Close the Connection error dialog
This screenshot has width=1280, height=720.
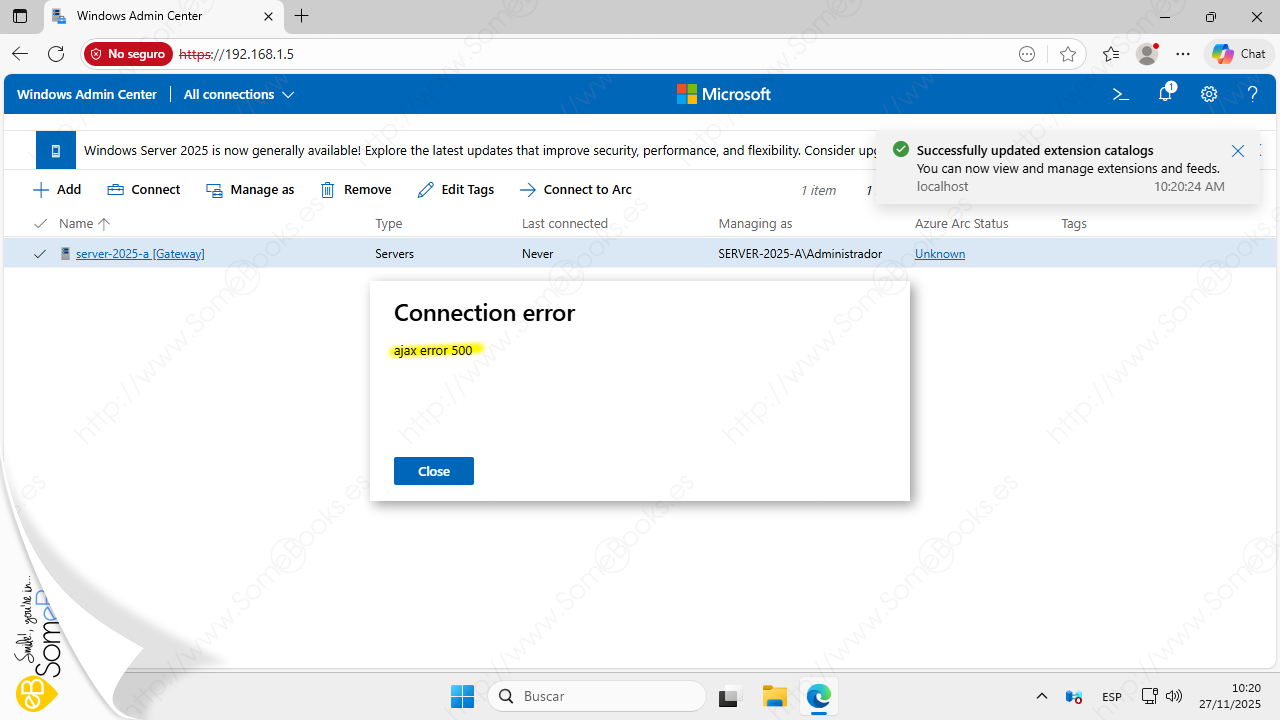[x=433, y=471]
